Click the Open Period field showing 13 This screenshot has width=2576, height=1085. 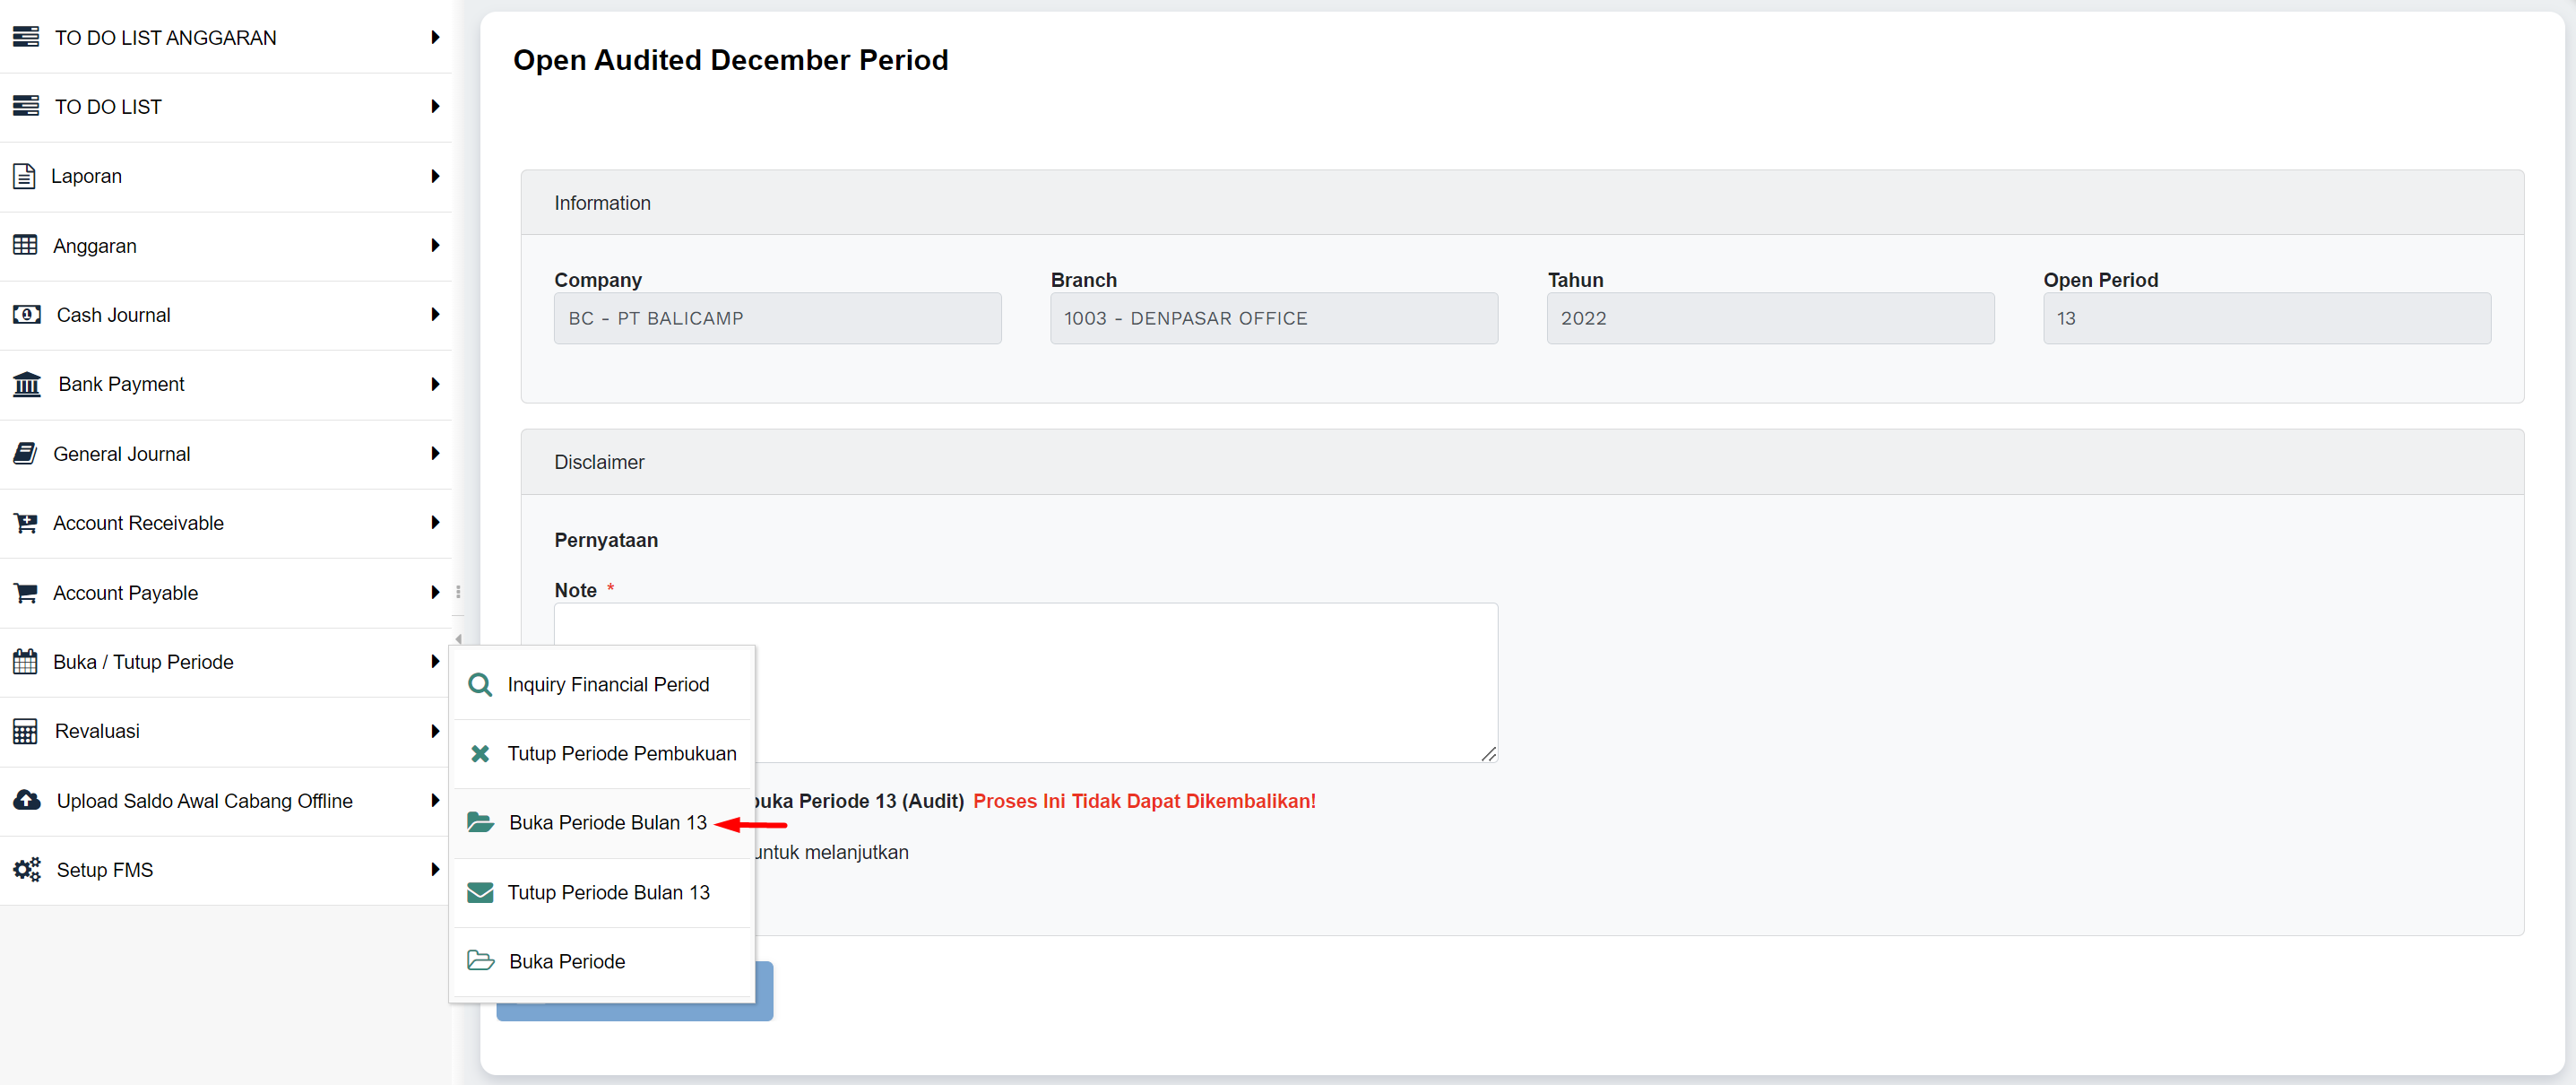click(x=2266, y=319)
